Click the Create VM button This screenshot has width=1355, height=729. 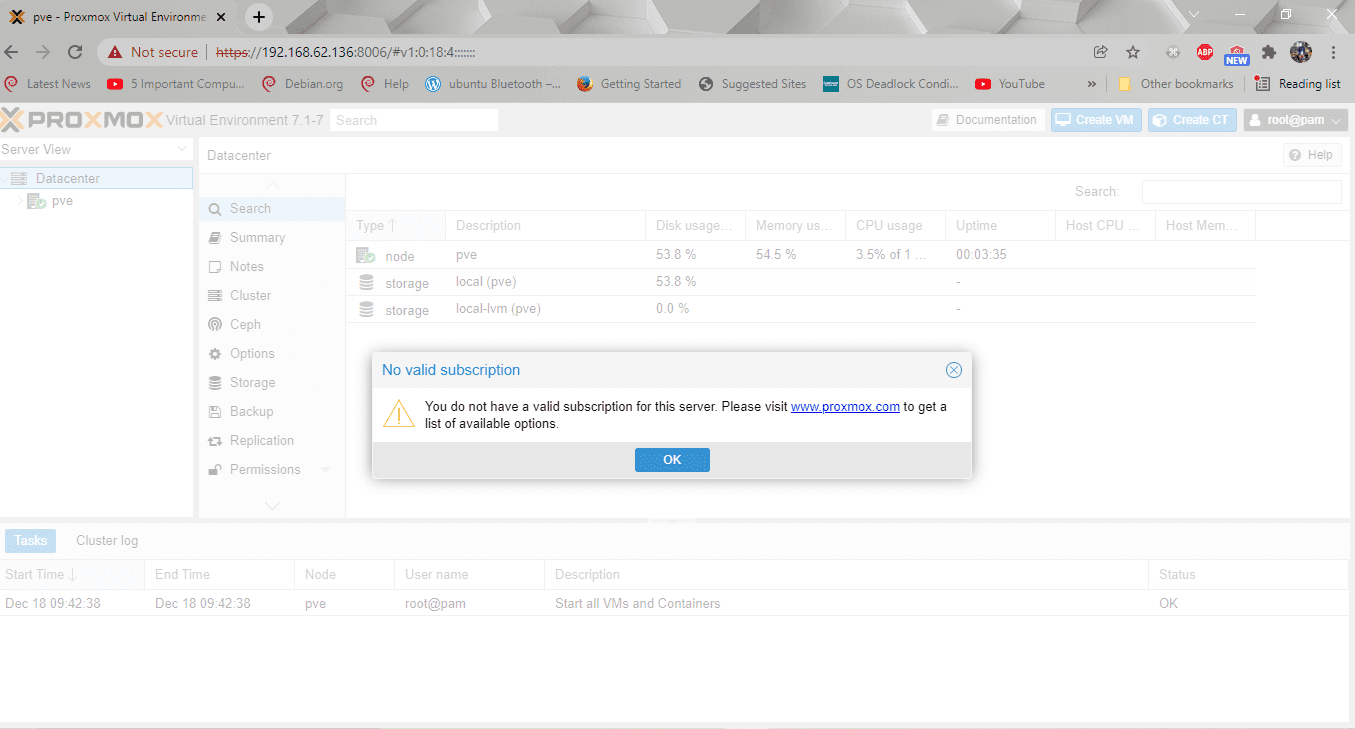coord(1096,120)
